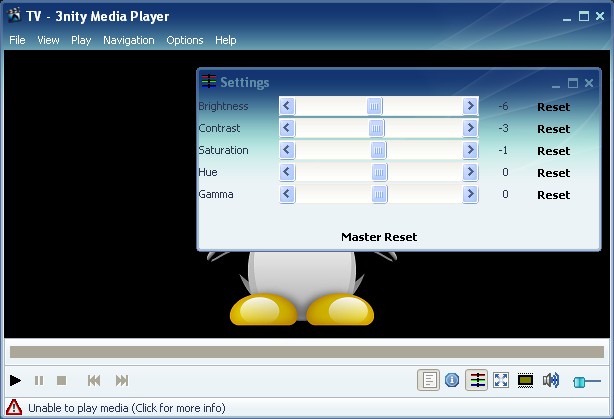The width and height of the screenshot is (614, 419).
Task: Open the Options menu
Action: tap(185, 40)
